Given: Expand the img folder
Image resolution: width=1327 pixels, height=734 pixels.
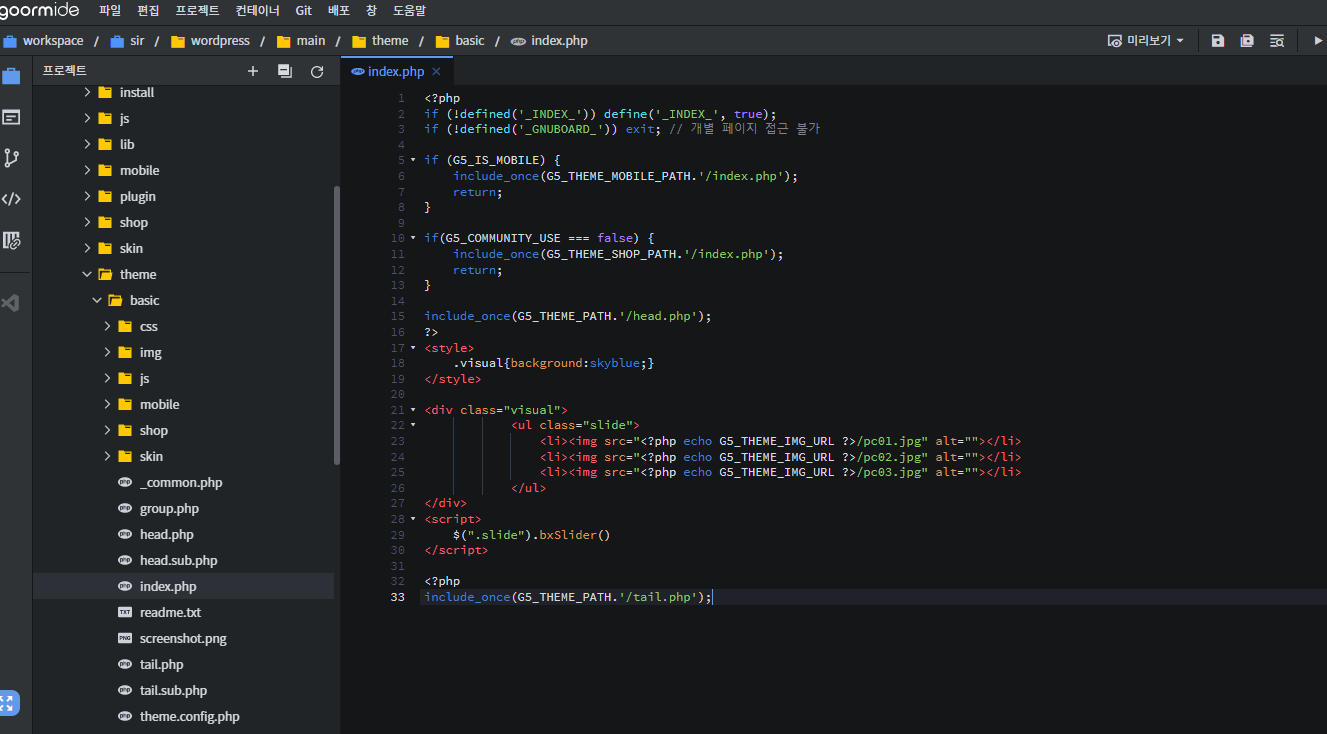Looking at the screenshot, I should point(107,352).
